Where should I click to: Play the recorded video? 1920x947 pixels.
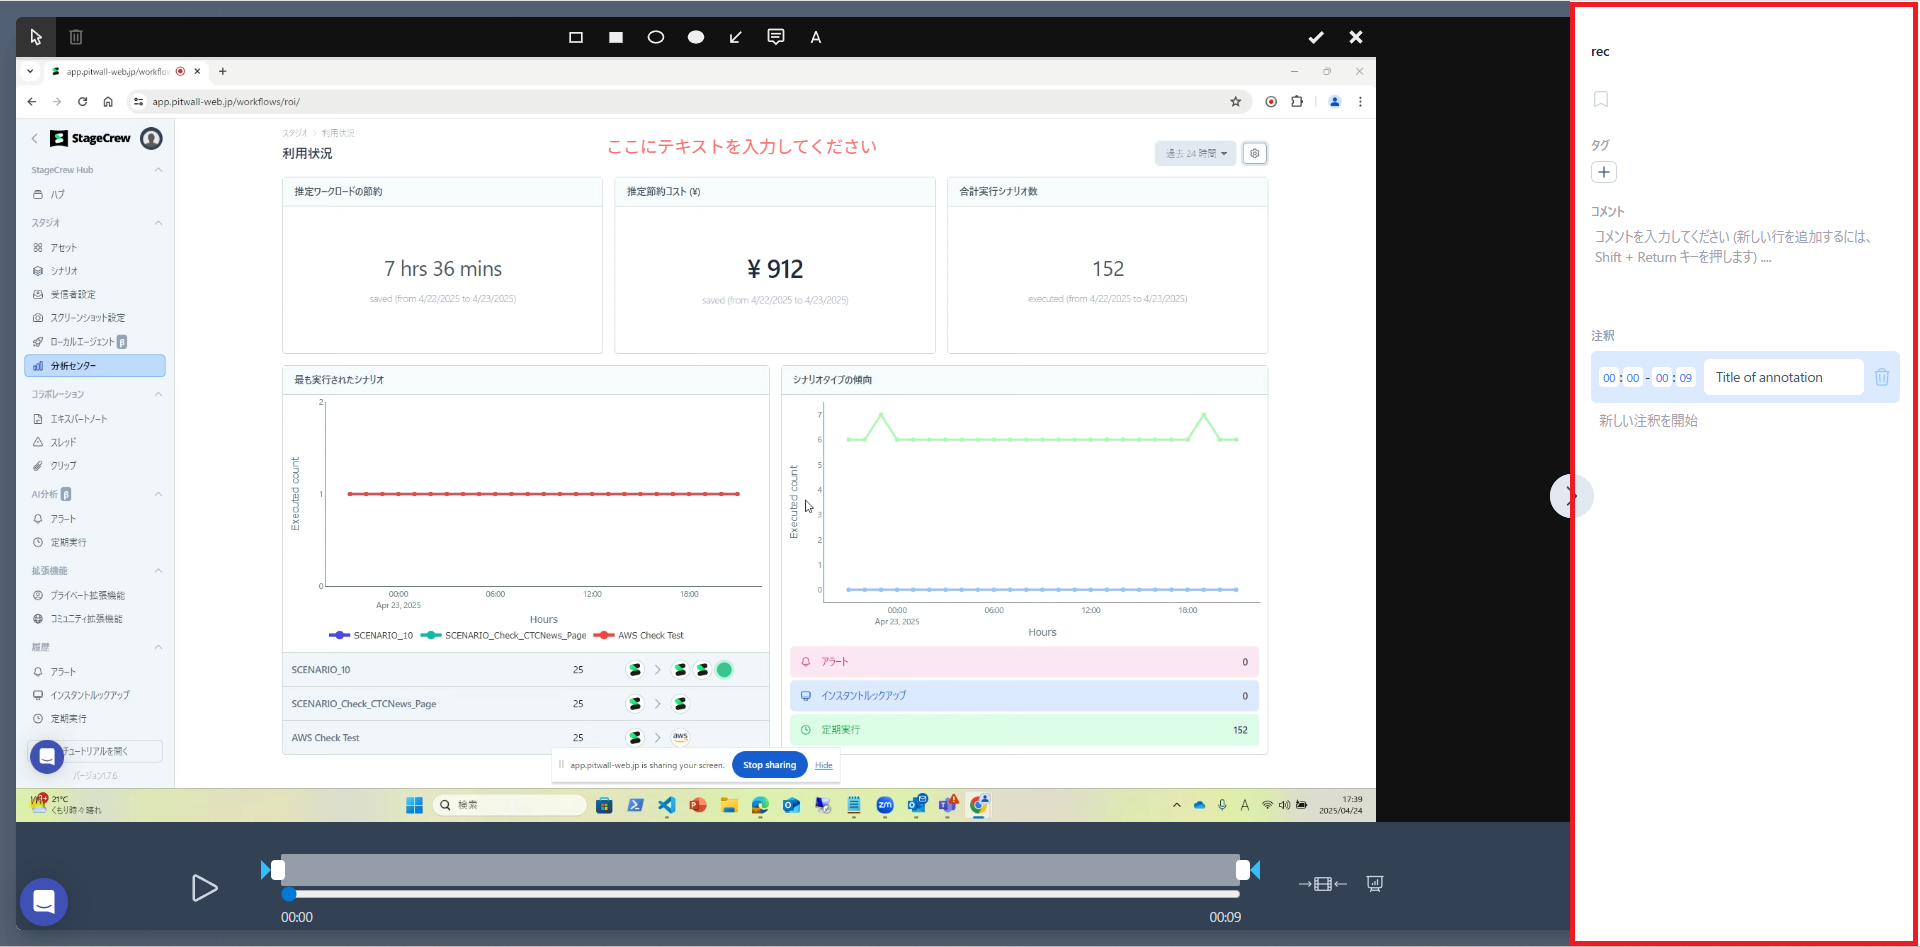[x=204, y=888]
